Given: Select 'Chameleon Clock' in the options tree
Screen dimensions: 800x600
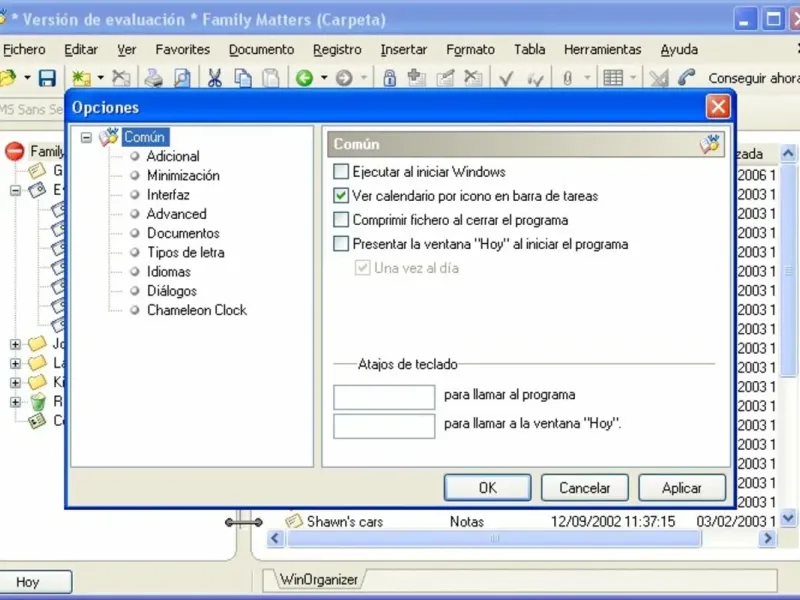Looking at the screenshot, I should pyautogui.click(x=197, y=310).
